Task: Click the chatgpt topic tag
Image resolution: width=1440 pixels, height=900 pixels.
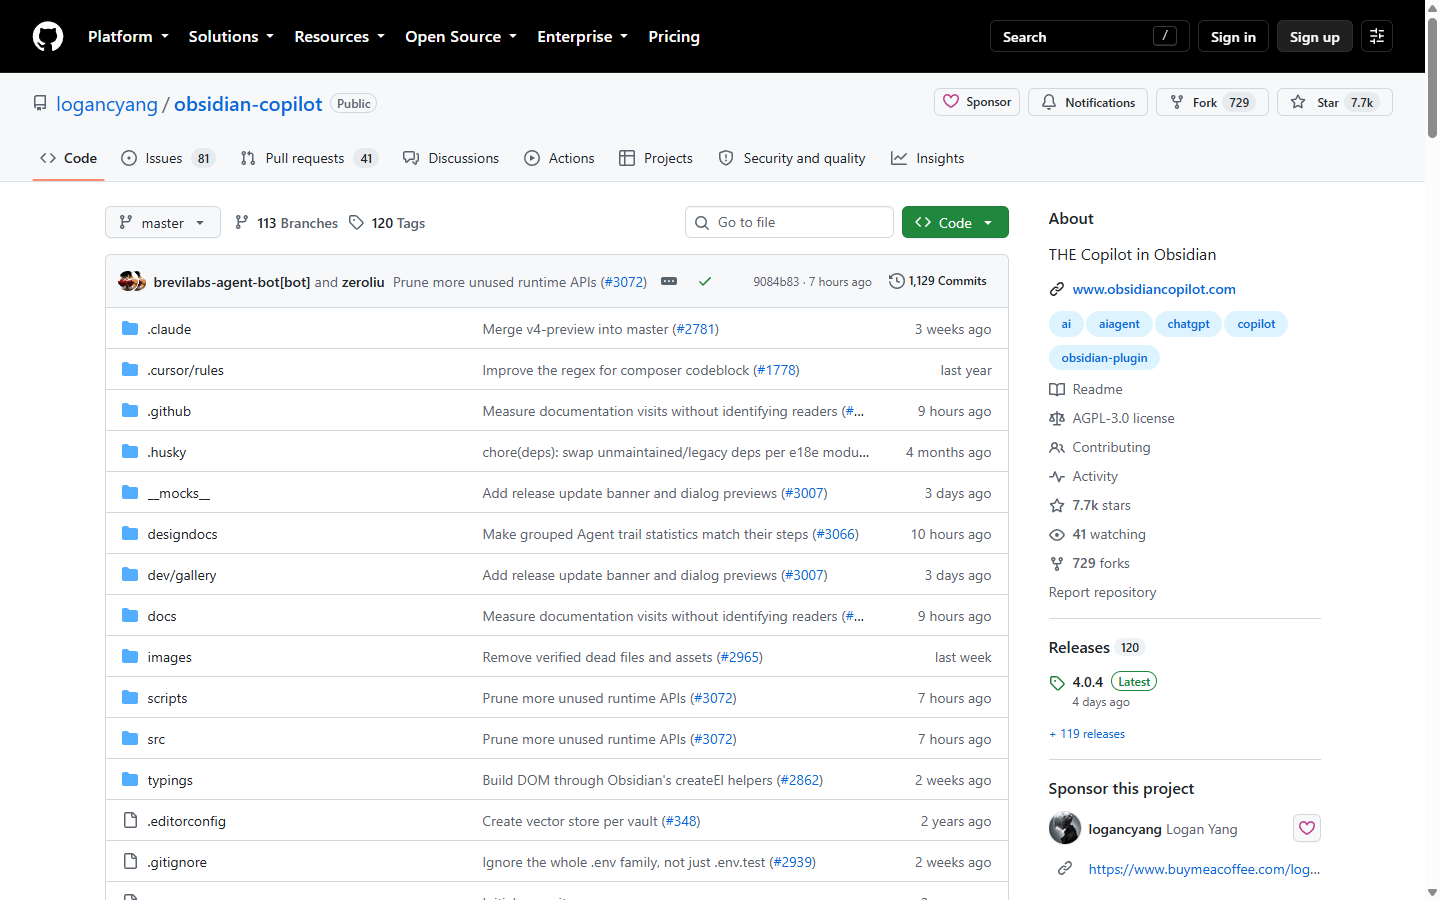Action: (x=1188, y=324)
